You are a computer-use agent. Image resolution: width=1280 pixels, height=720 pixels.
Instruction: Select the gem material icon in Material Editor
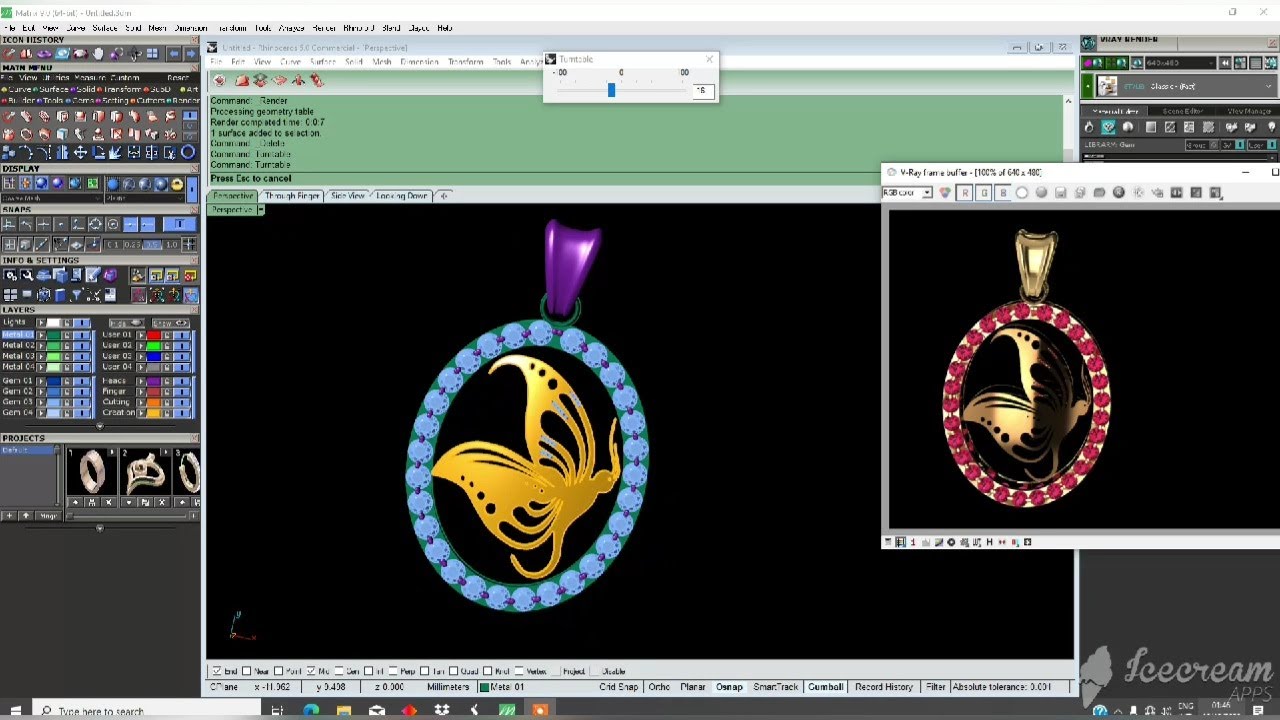(1108, 127)
